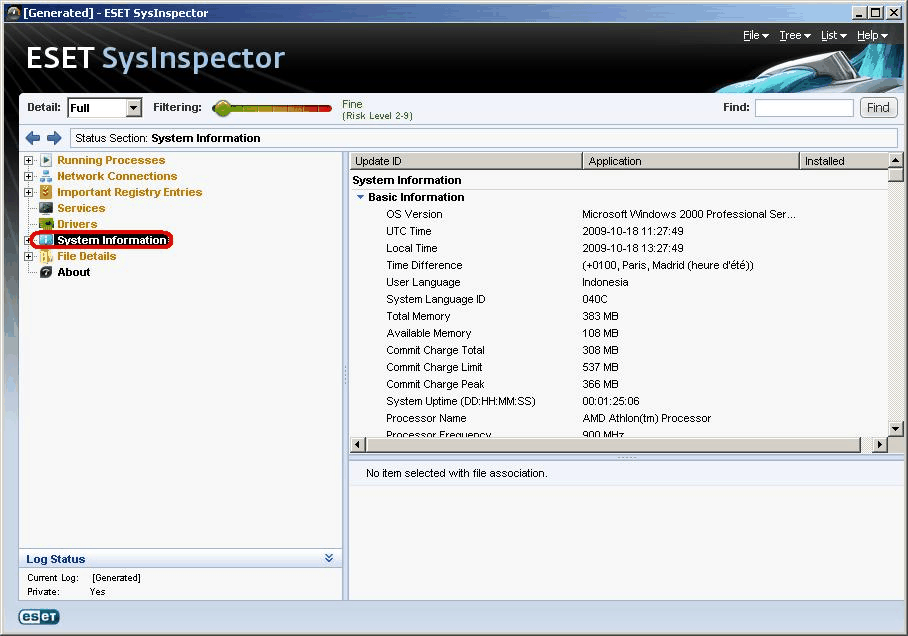Select the System Language ID row
Screen dimensions: 908x636
point(619,299)
